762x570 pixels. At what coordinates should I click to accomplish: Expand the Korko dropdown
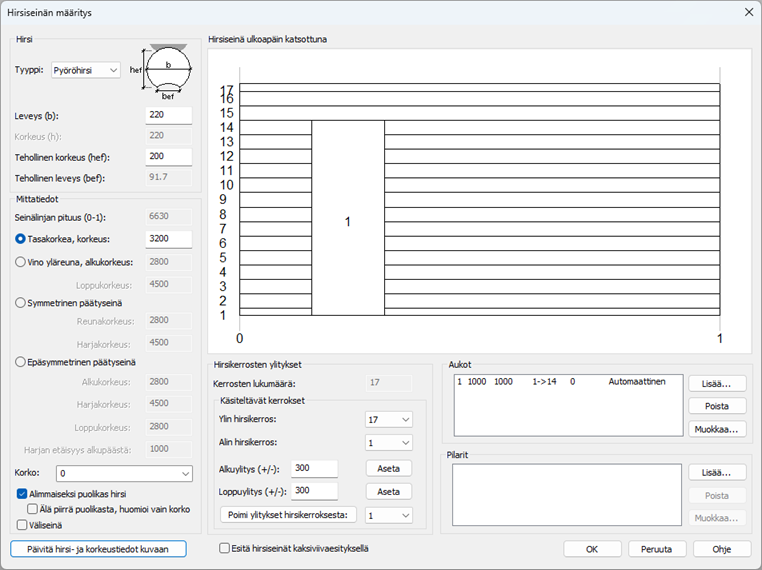(x=124, y=473)
